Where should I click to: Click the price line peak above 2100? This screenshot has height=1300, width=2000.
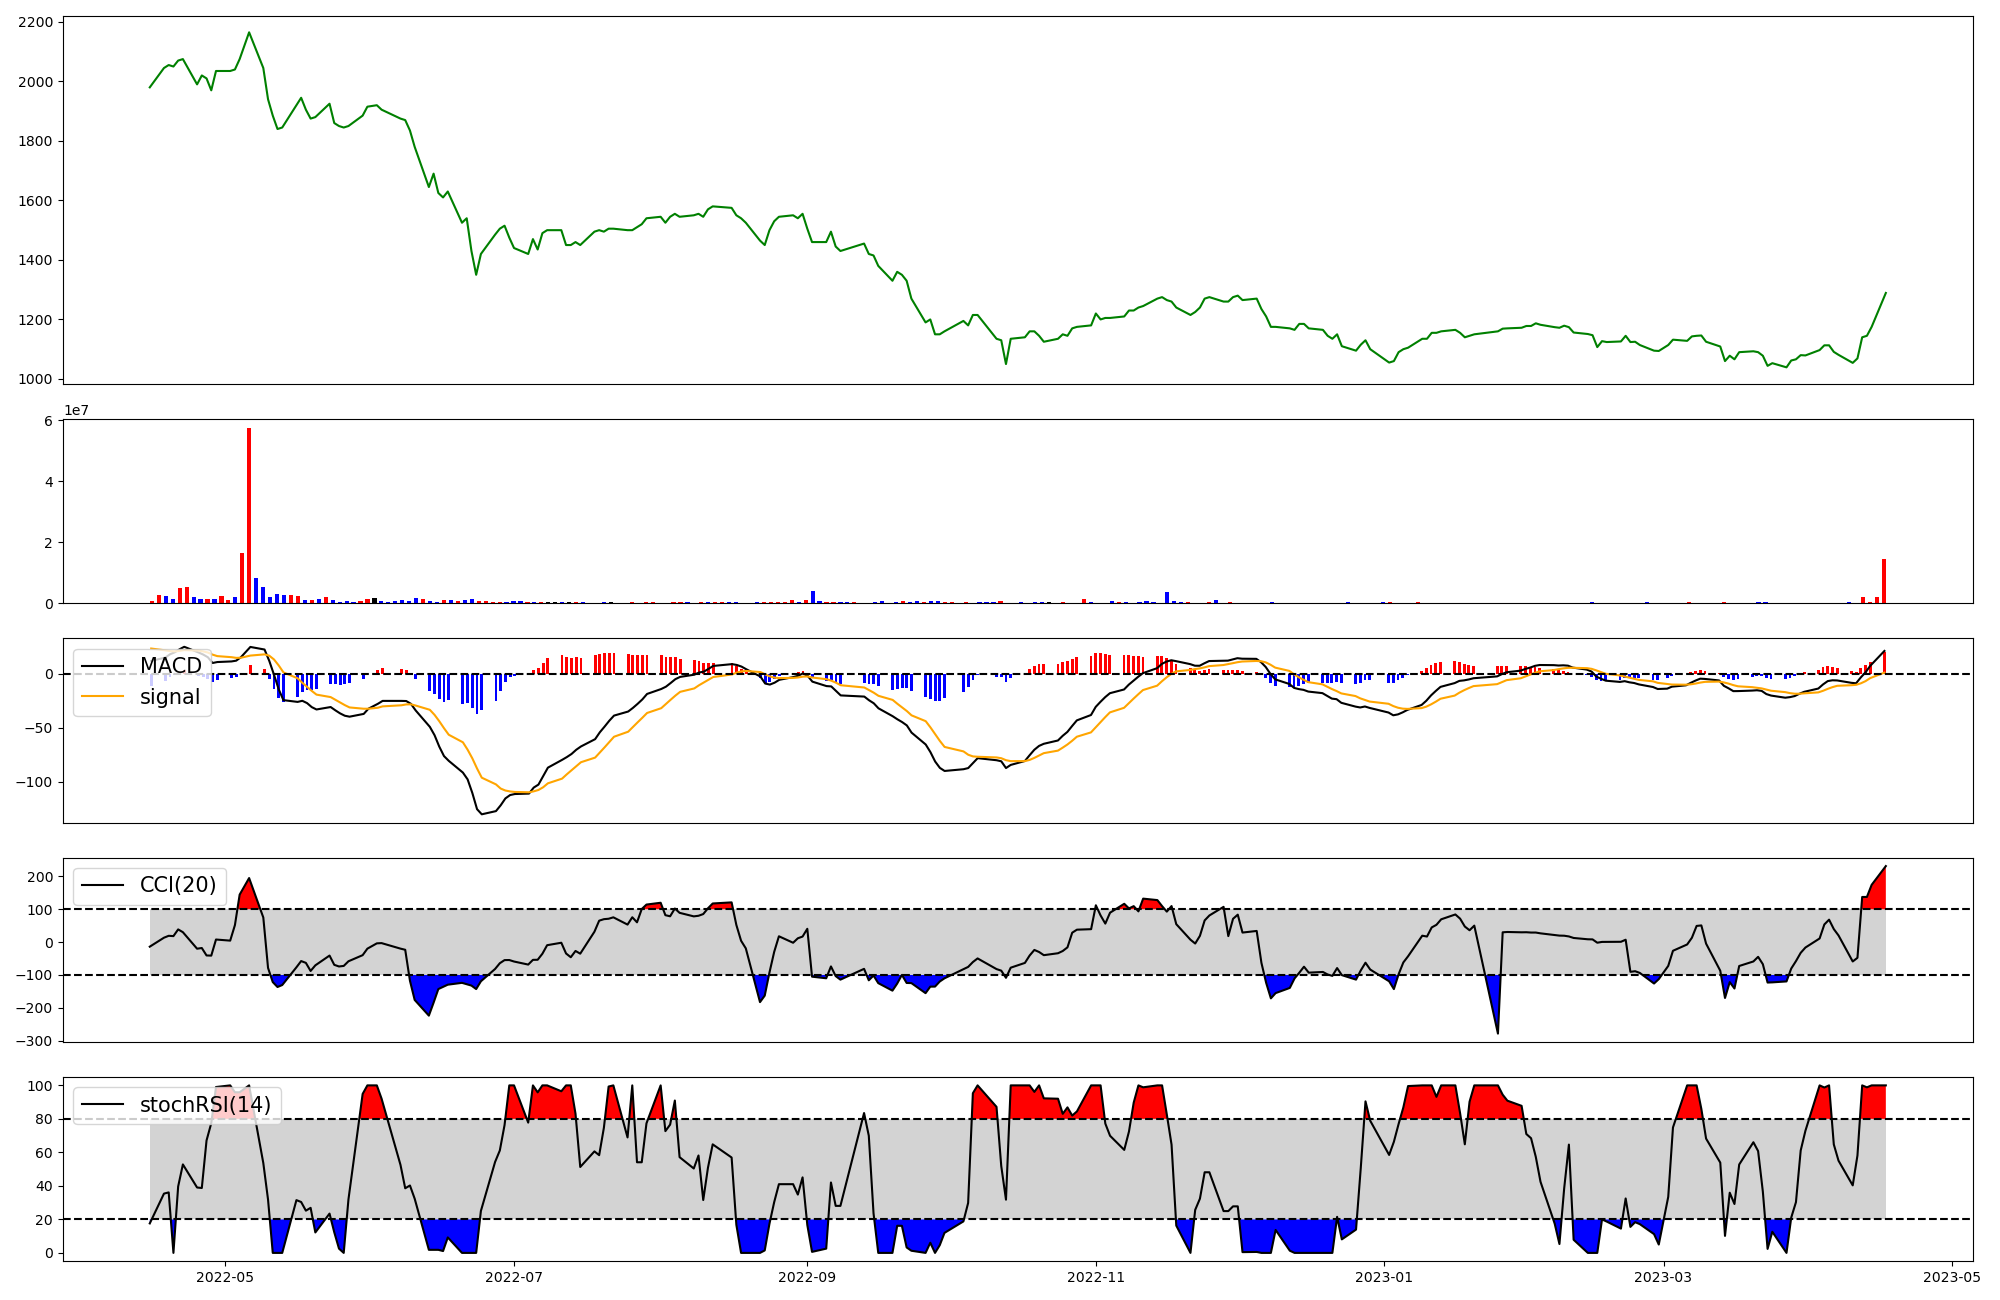(x=249, y=33)
